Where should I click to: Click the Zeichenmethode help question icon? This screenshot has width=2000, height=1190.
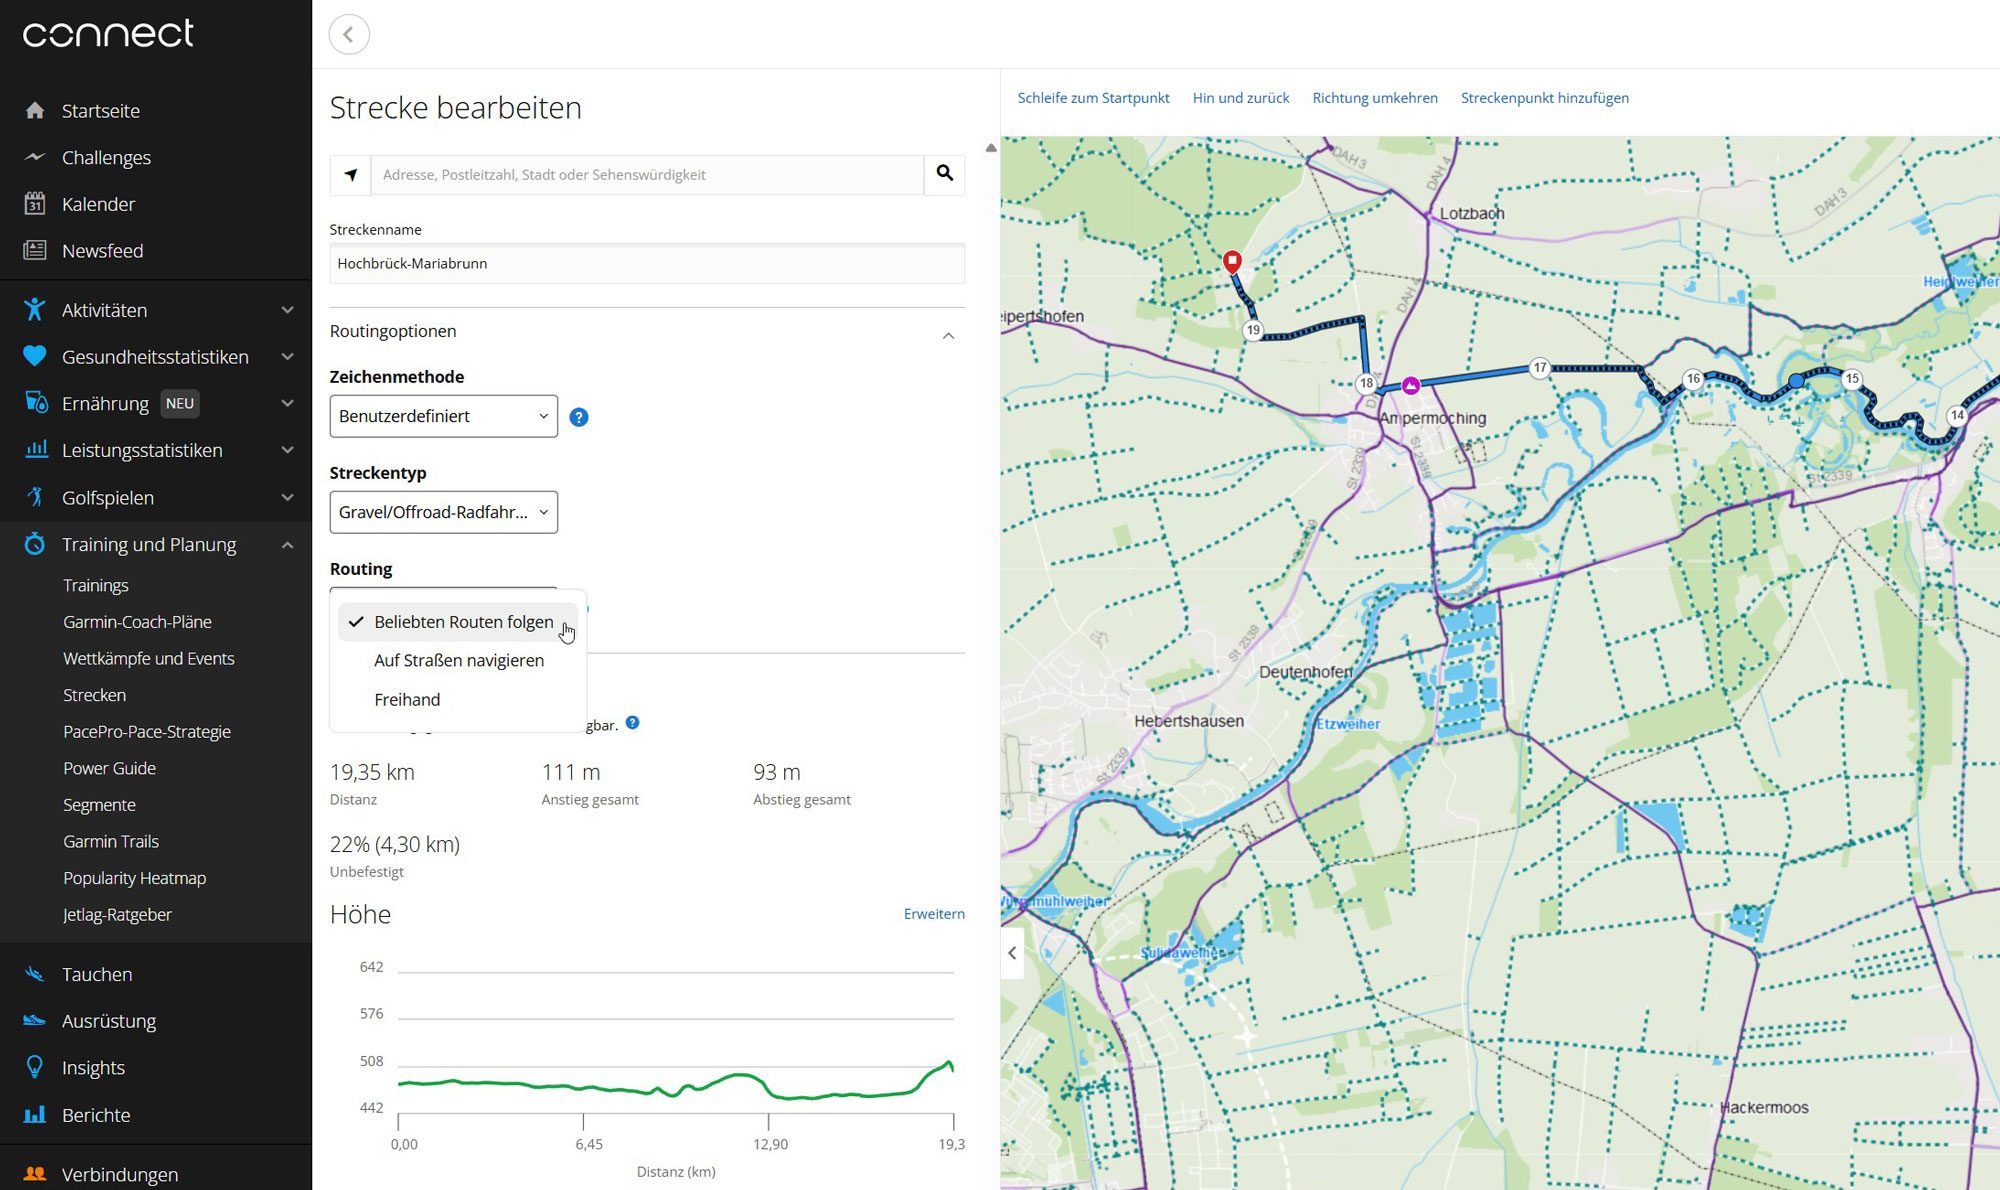point(578,417)
